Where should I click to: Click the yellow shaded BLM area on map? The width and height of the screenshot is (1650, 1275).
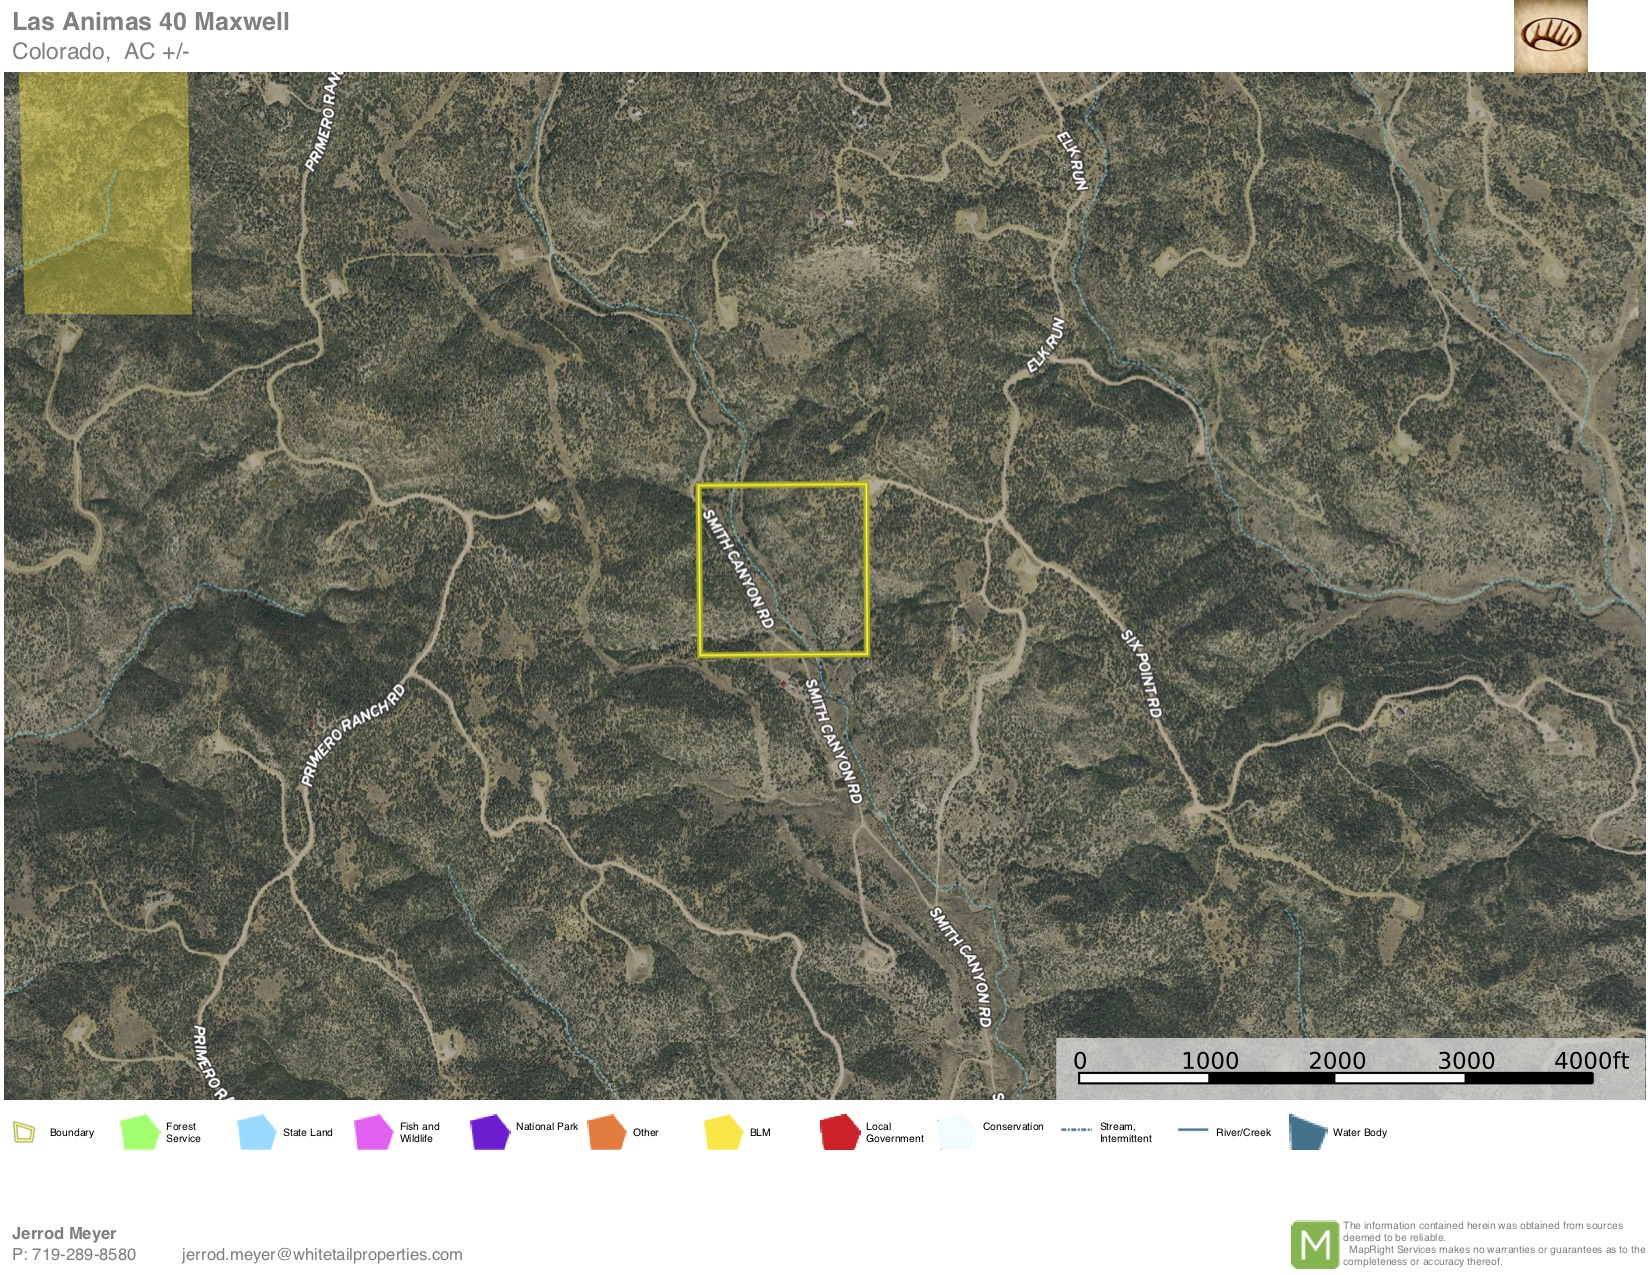pos(106,195)
